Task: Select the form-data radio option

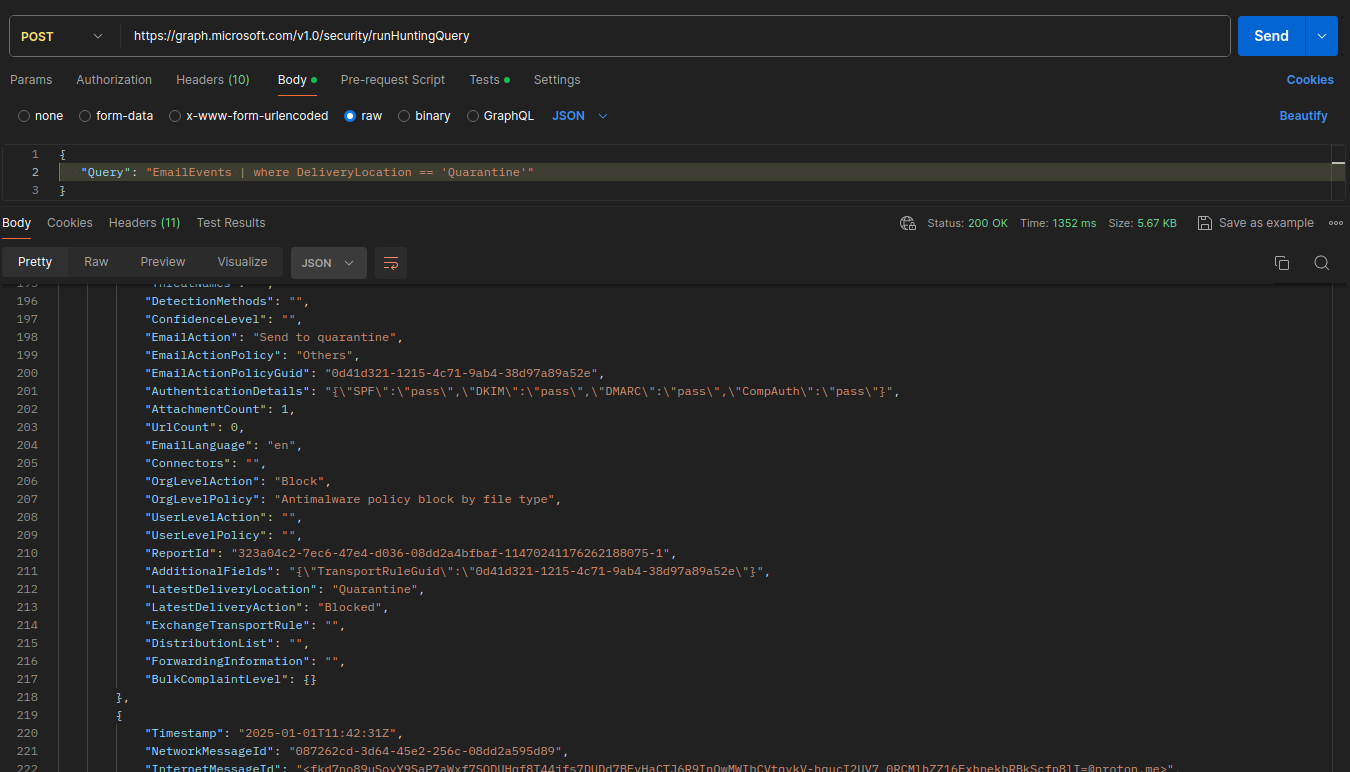Action: (85, 116)
